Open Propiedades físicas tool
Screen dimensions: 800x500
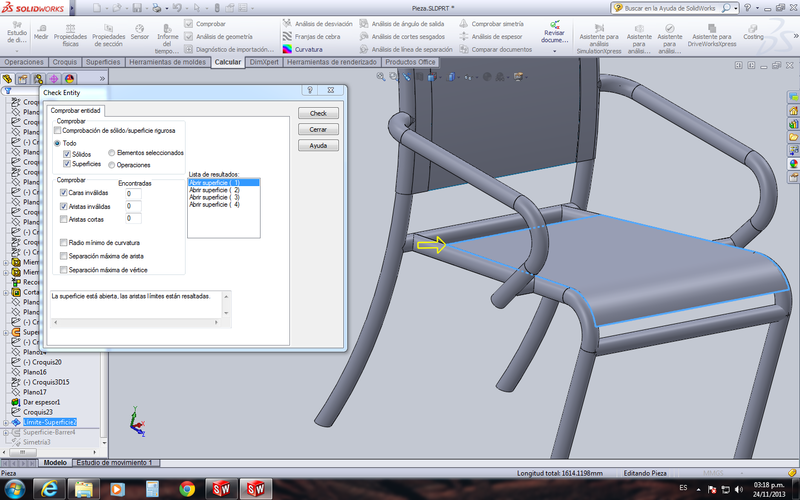click(70, 36)
